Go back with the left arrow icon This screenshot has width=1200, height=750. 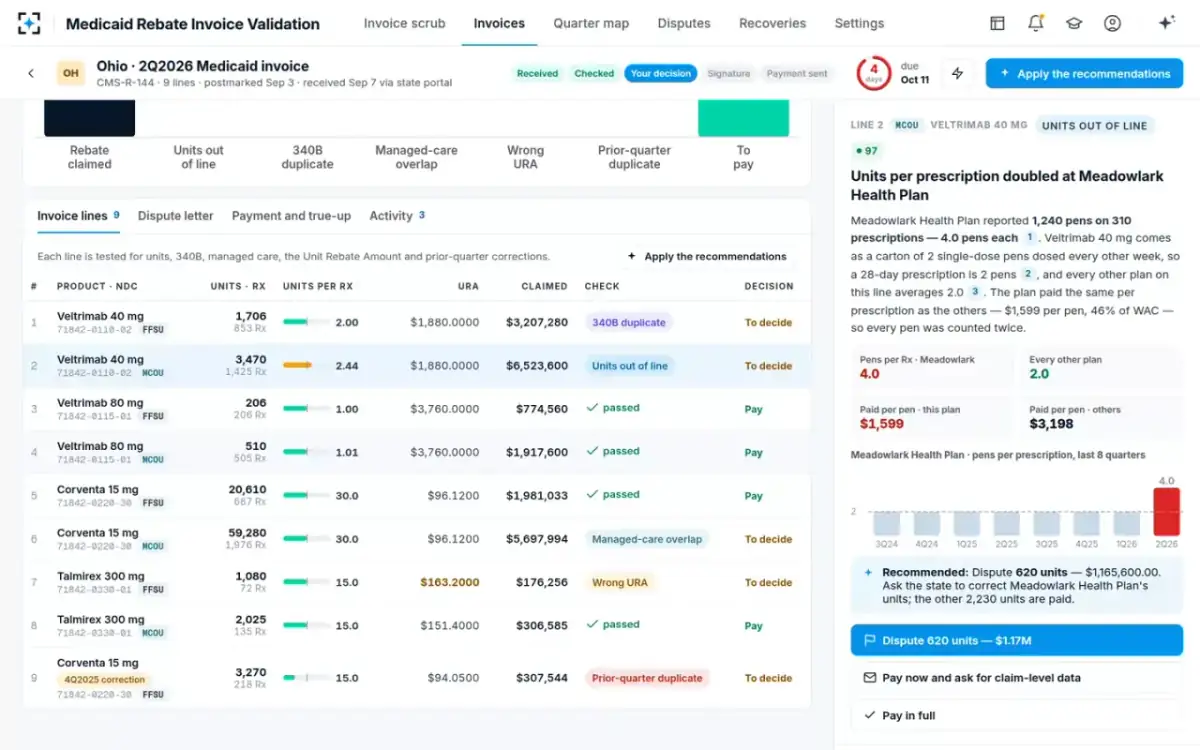coord(31,73)
